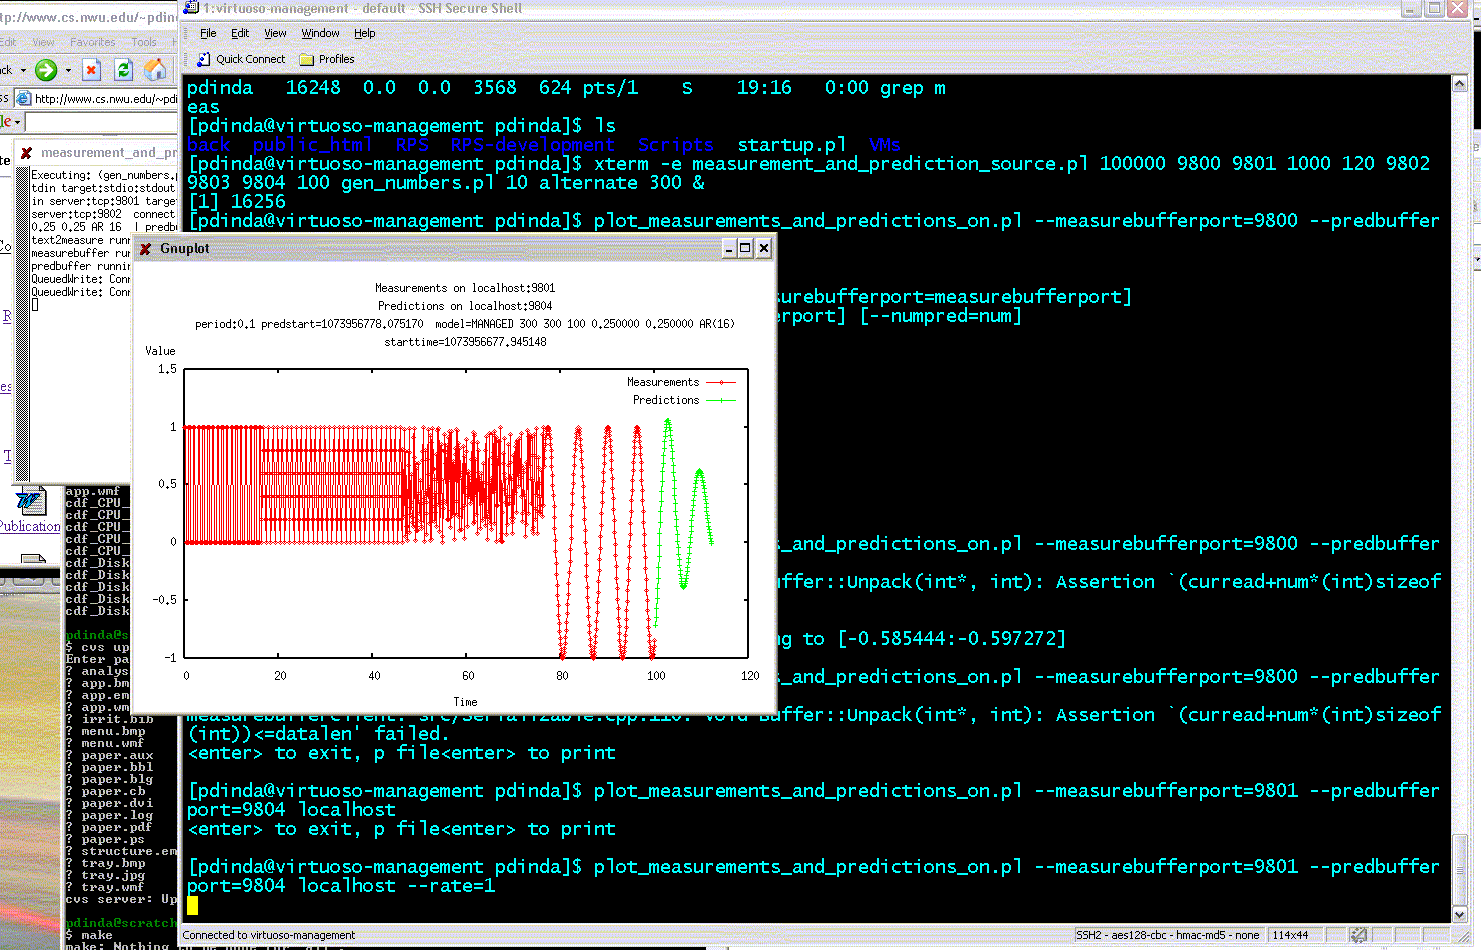Open the Help menu in SSH Secure Shell
The image size is (1481, 950).
[x=364, y=33]
